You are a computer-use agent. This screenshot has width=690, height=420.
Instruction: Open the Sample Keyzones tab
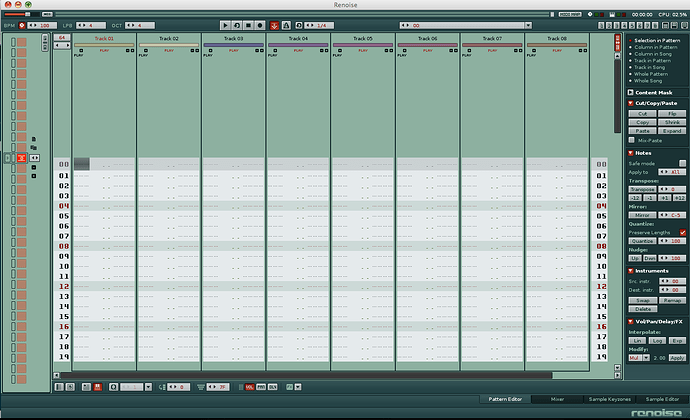pyautogui.click(x=609, y=399)
